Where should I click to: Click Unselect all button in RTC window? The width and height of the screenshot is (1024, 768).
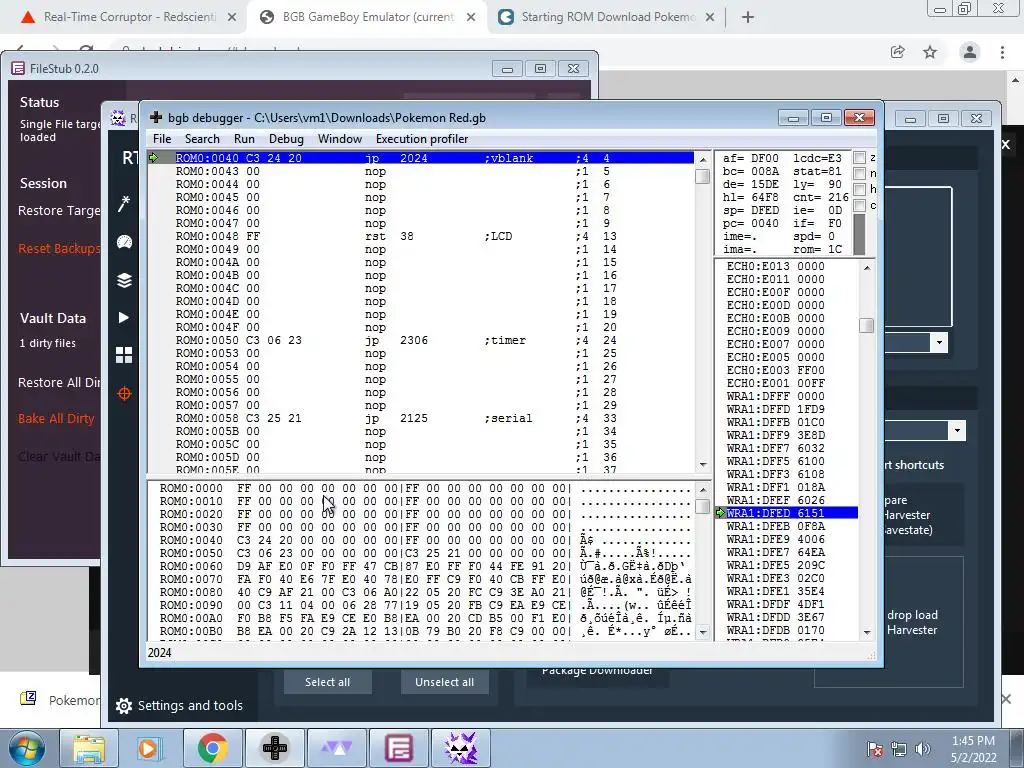(445, 682)
